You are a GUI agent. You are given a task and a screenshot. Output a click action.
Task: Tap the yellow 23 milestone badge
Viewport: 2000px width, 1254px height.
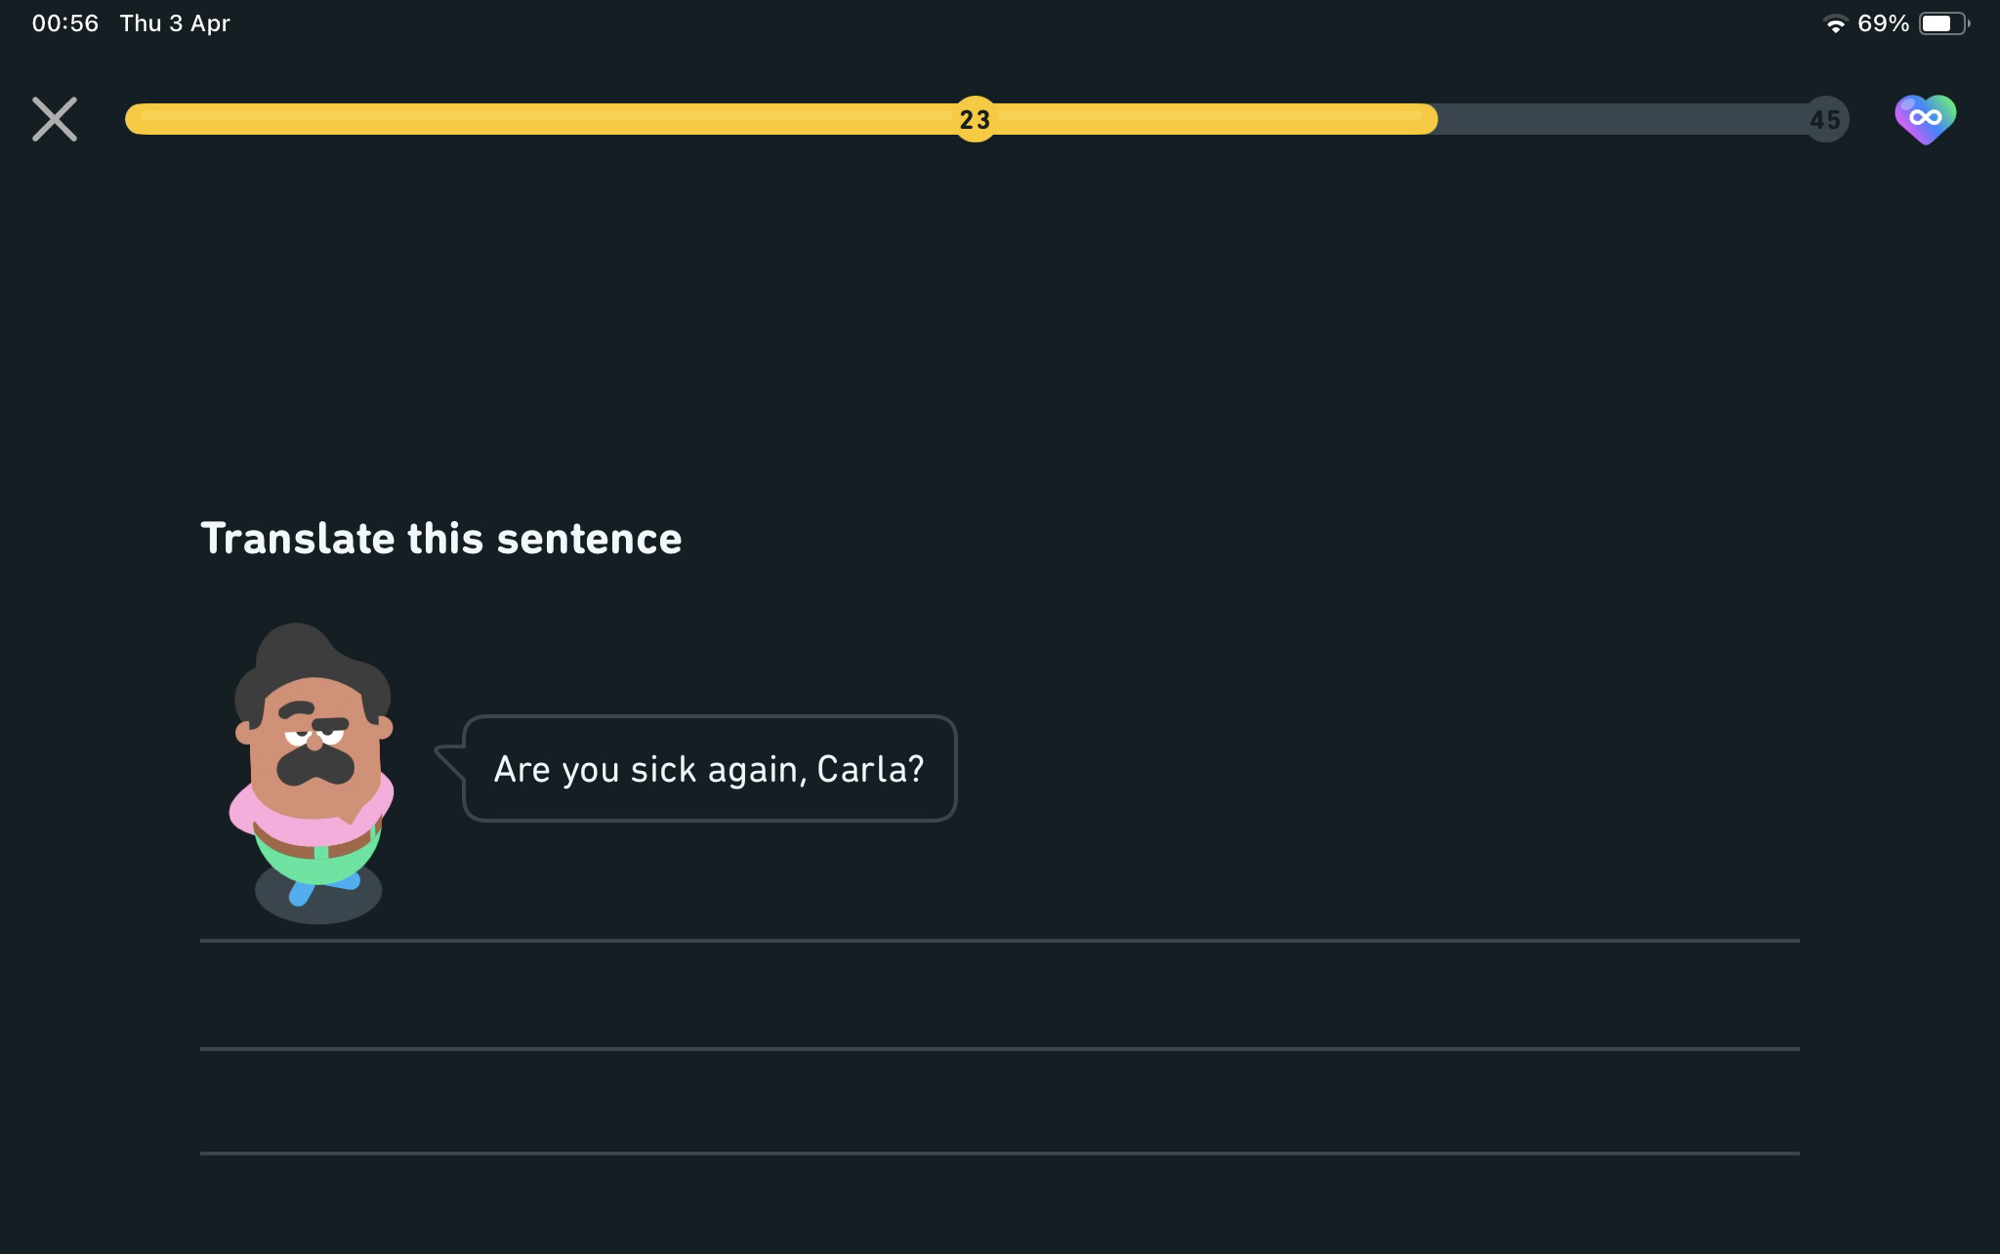click(x=974, y=120)
